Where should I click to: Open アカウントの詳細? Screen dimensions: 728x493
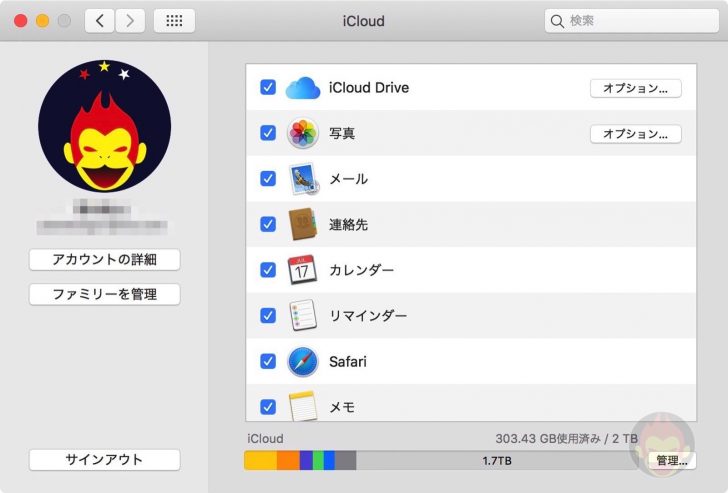click(x=104, y=259)
